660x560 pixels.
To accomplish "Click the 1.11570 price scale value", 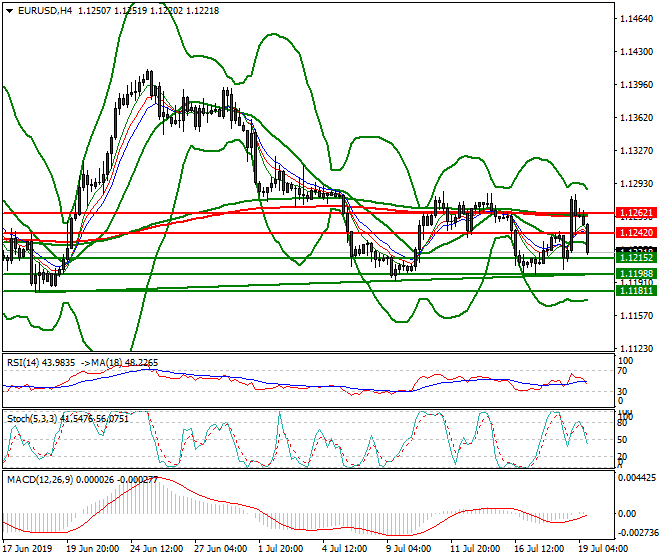I will (636, 315).
